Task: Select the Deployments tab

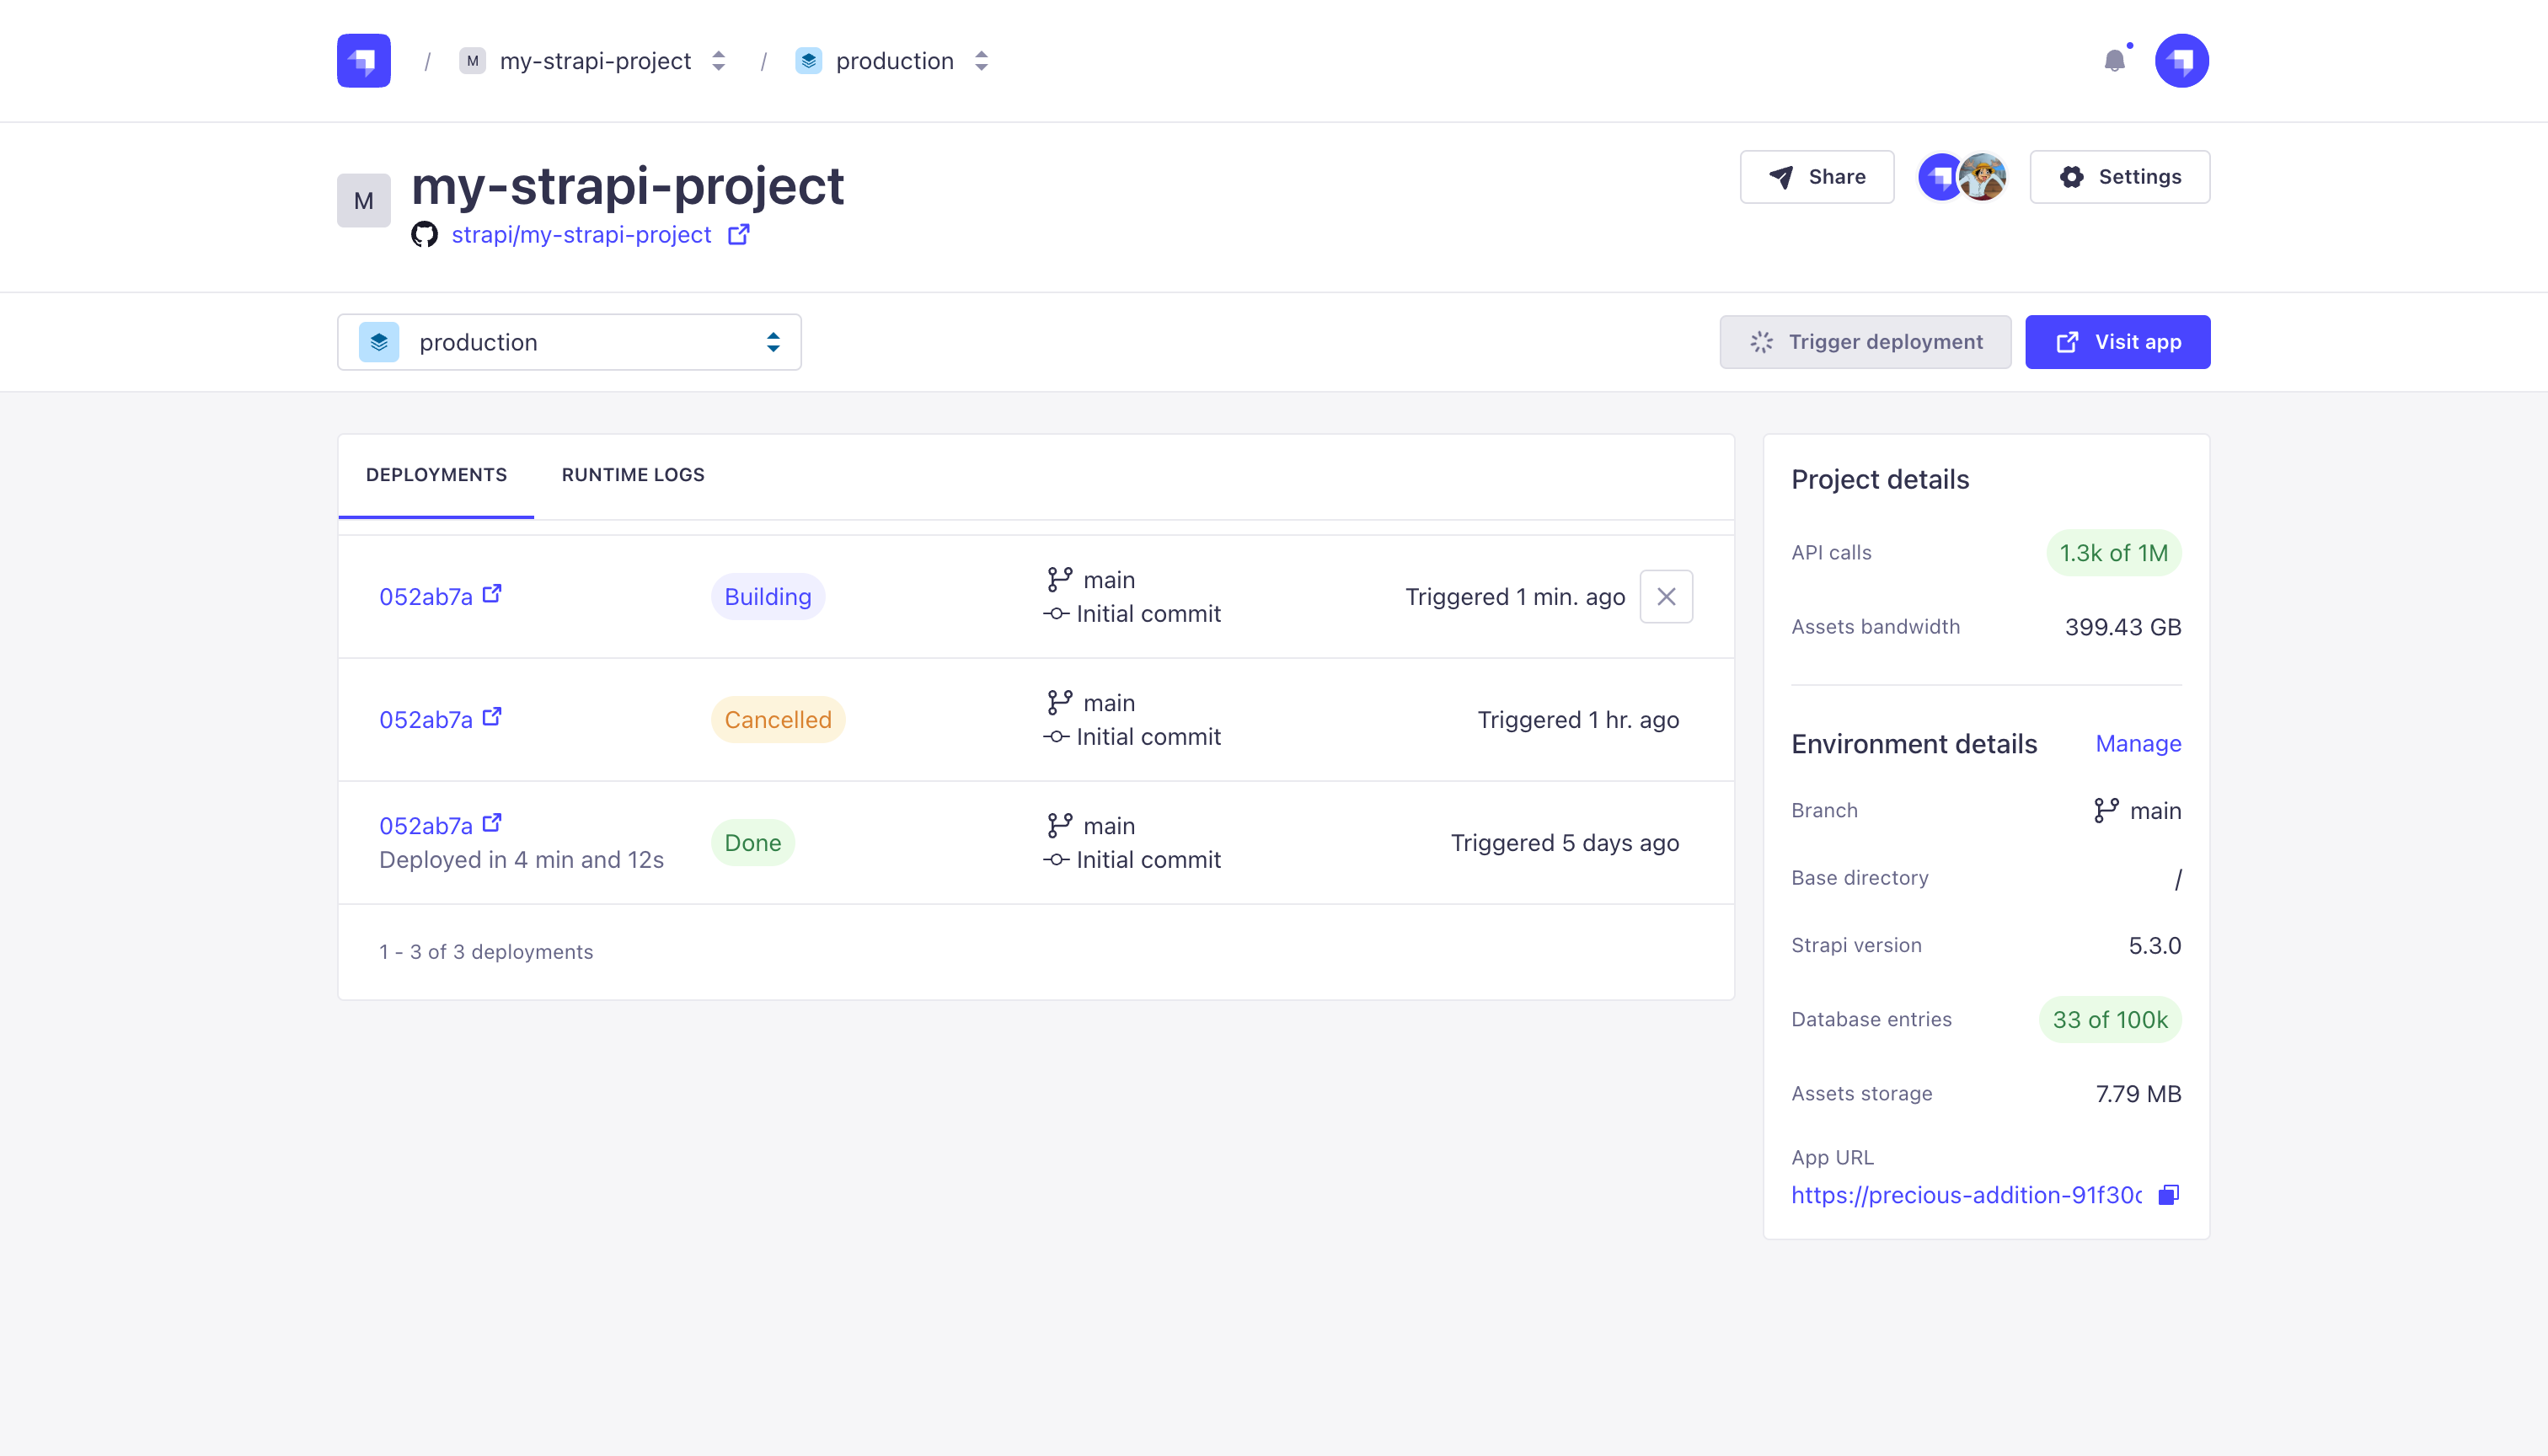Action: pos(436,474)
